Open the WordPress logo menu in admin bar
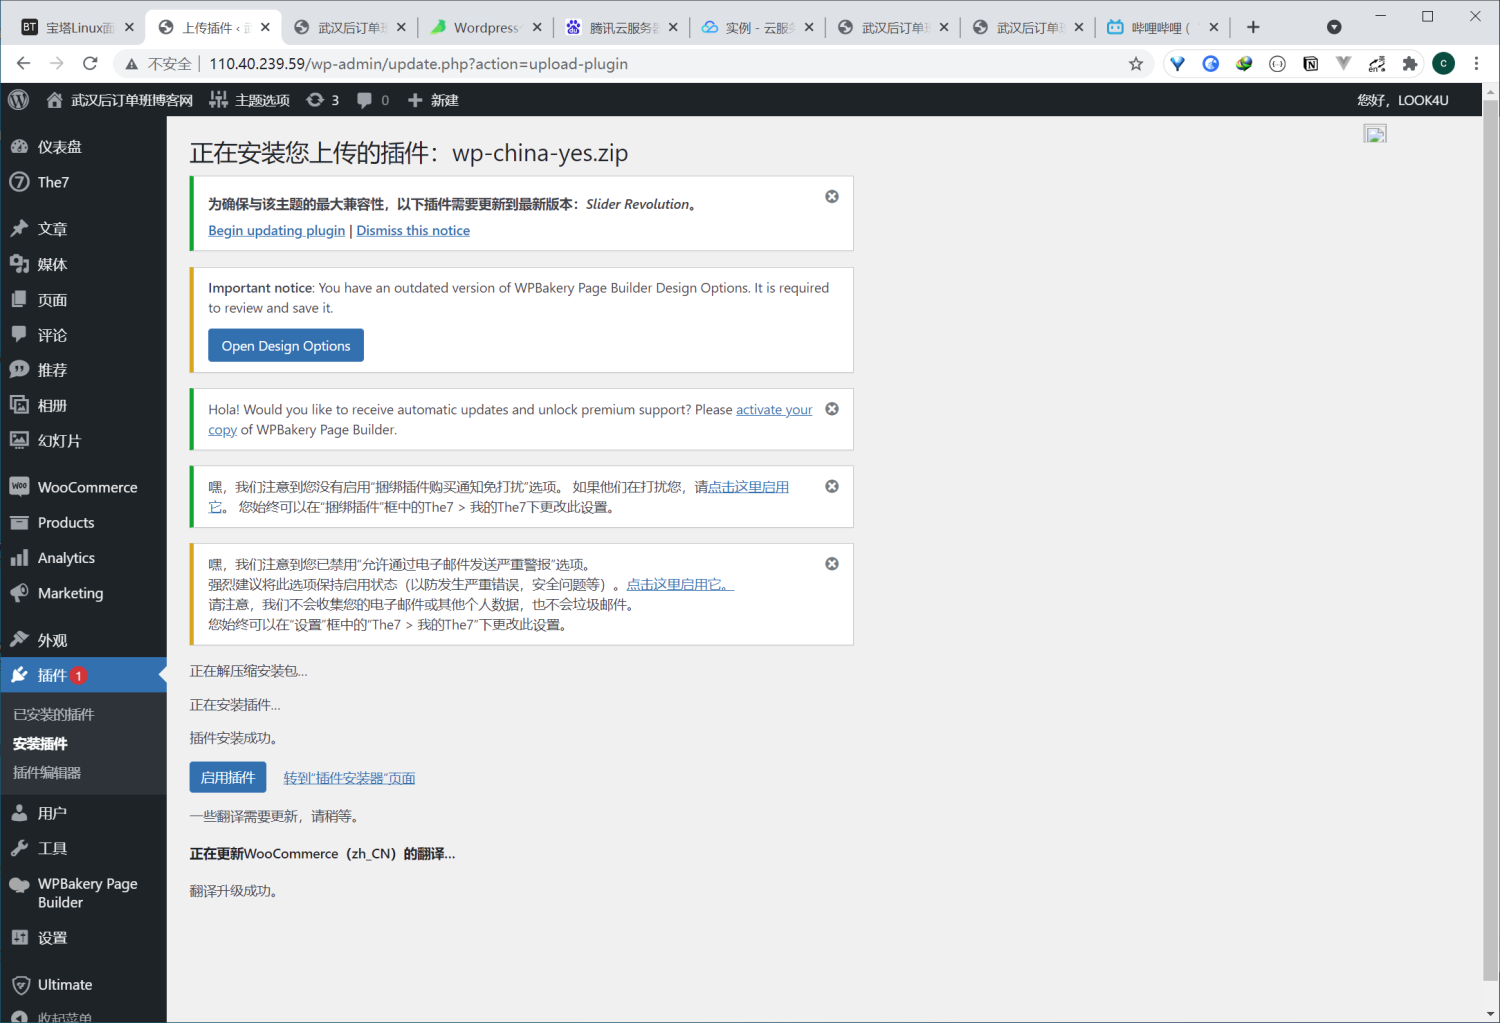The width and height of the screenshot is (1500, 1023). [x=19, y=100]
